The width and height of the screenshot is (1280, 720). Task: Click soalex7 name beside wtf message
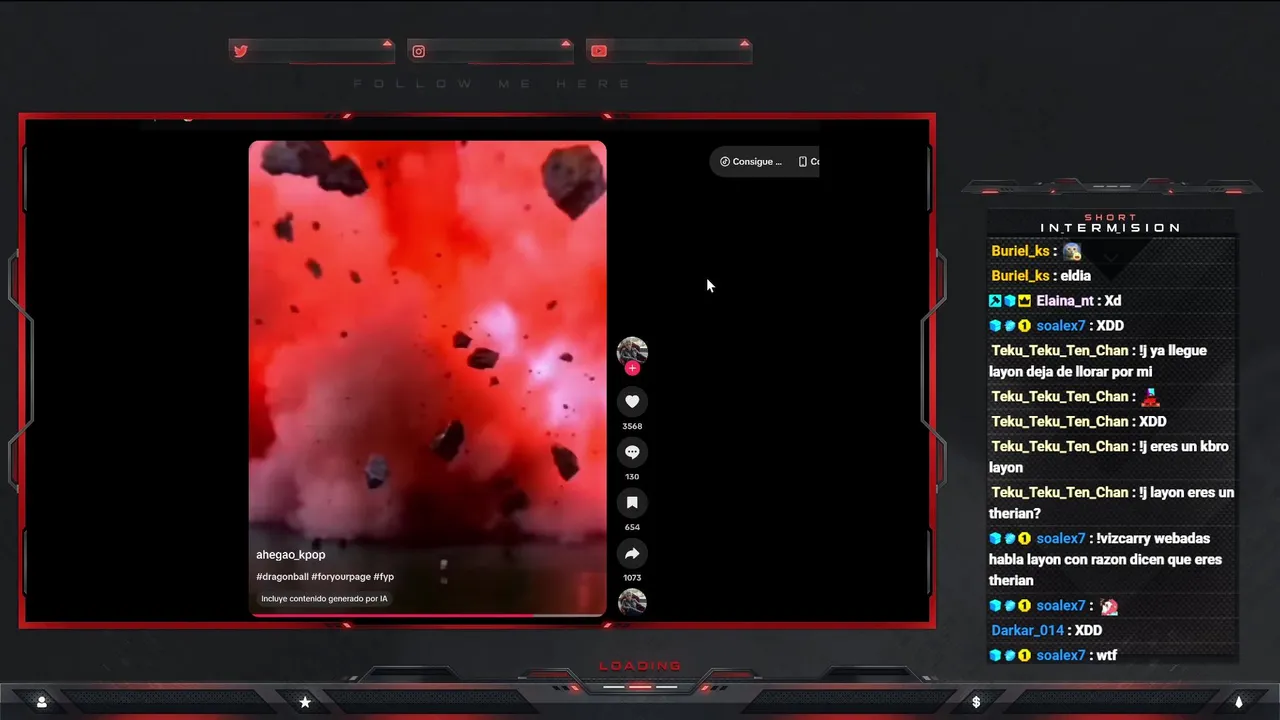[1060, 656]
